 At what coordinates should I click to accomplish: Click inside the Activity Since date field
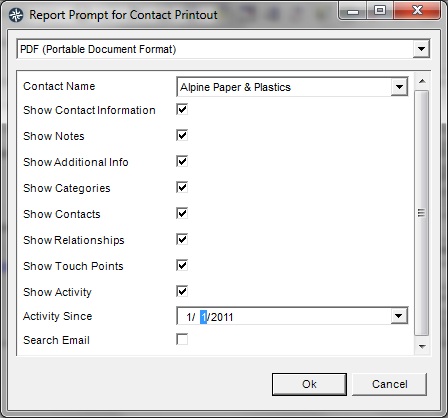(284, 316)
